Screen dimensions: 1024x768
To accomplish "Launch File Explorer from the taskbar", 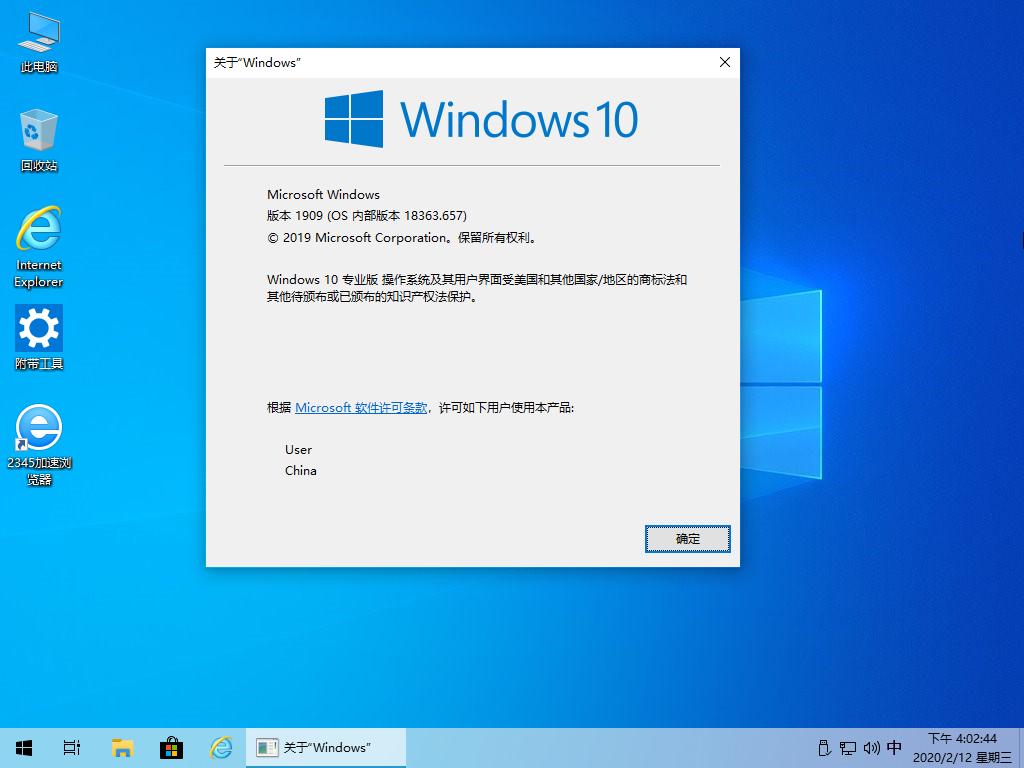I will tap(122, 748).
